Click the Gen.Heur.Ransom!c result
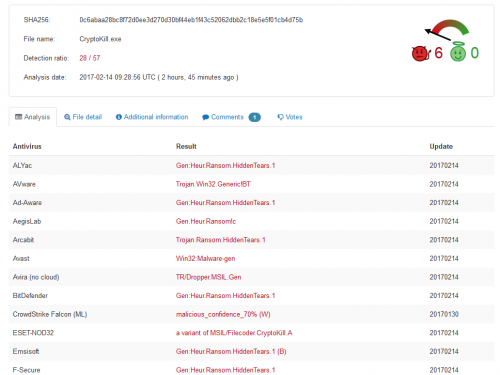The height and width of the screenshot is (375, 500). click(206, 221)
